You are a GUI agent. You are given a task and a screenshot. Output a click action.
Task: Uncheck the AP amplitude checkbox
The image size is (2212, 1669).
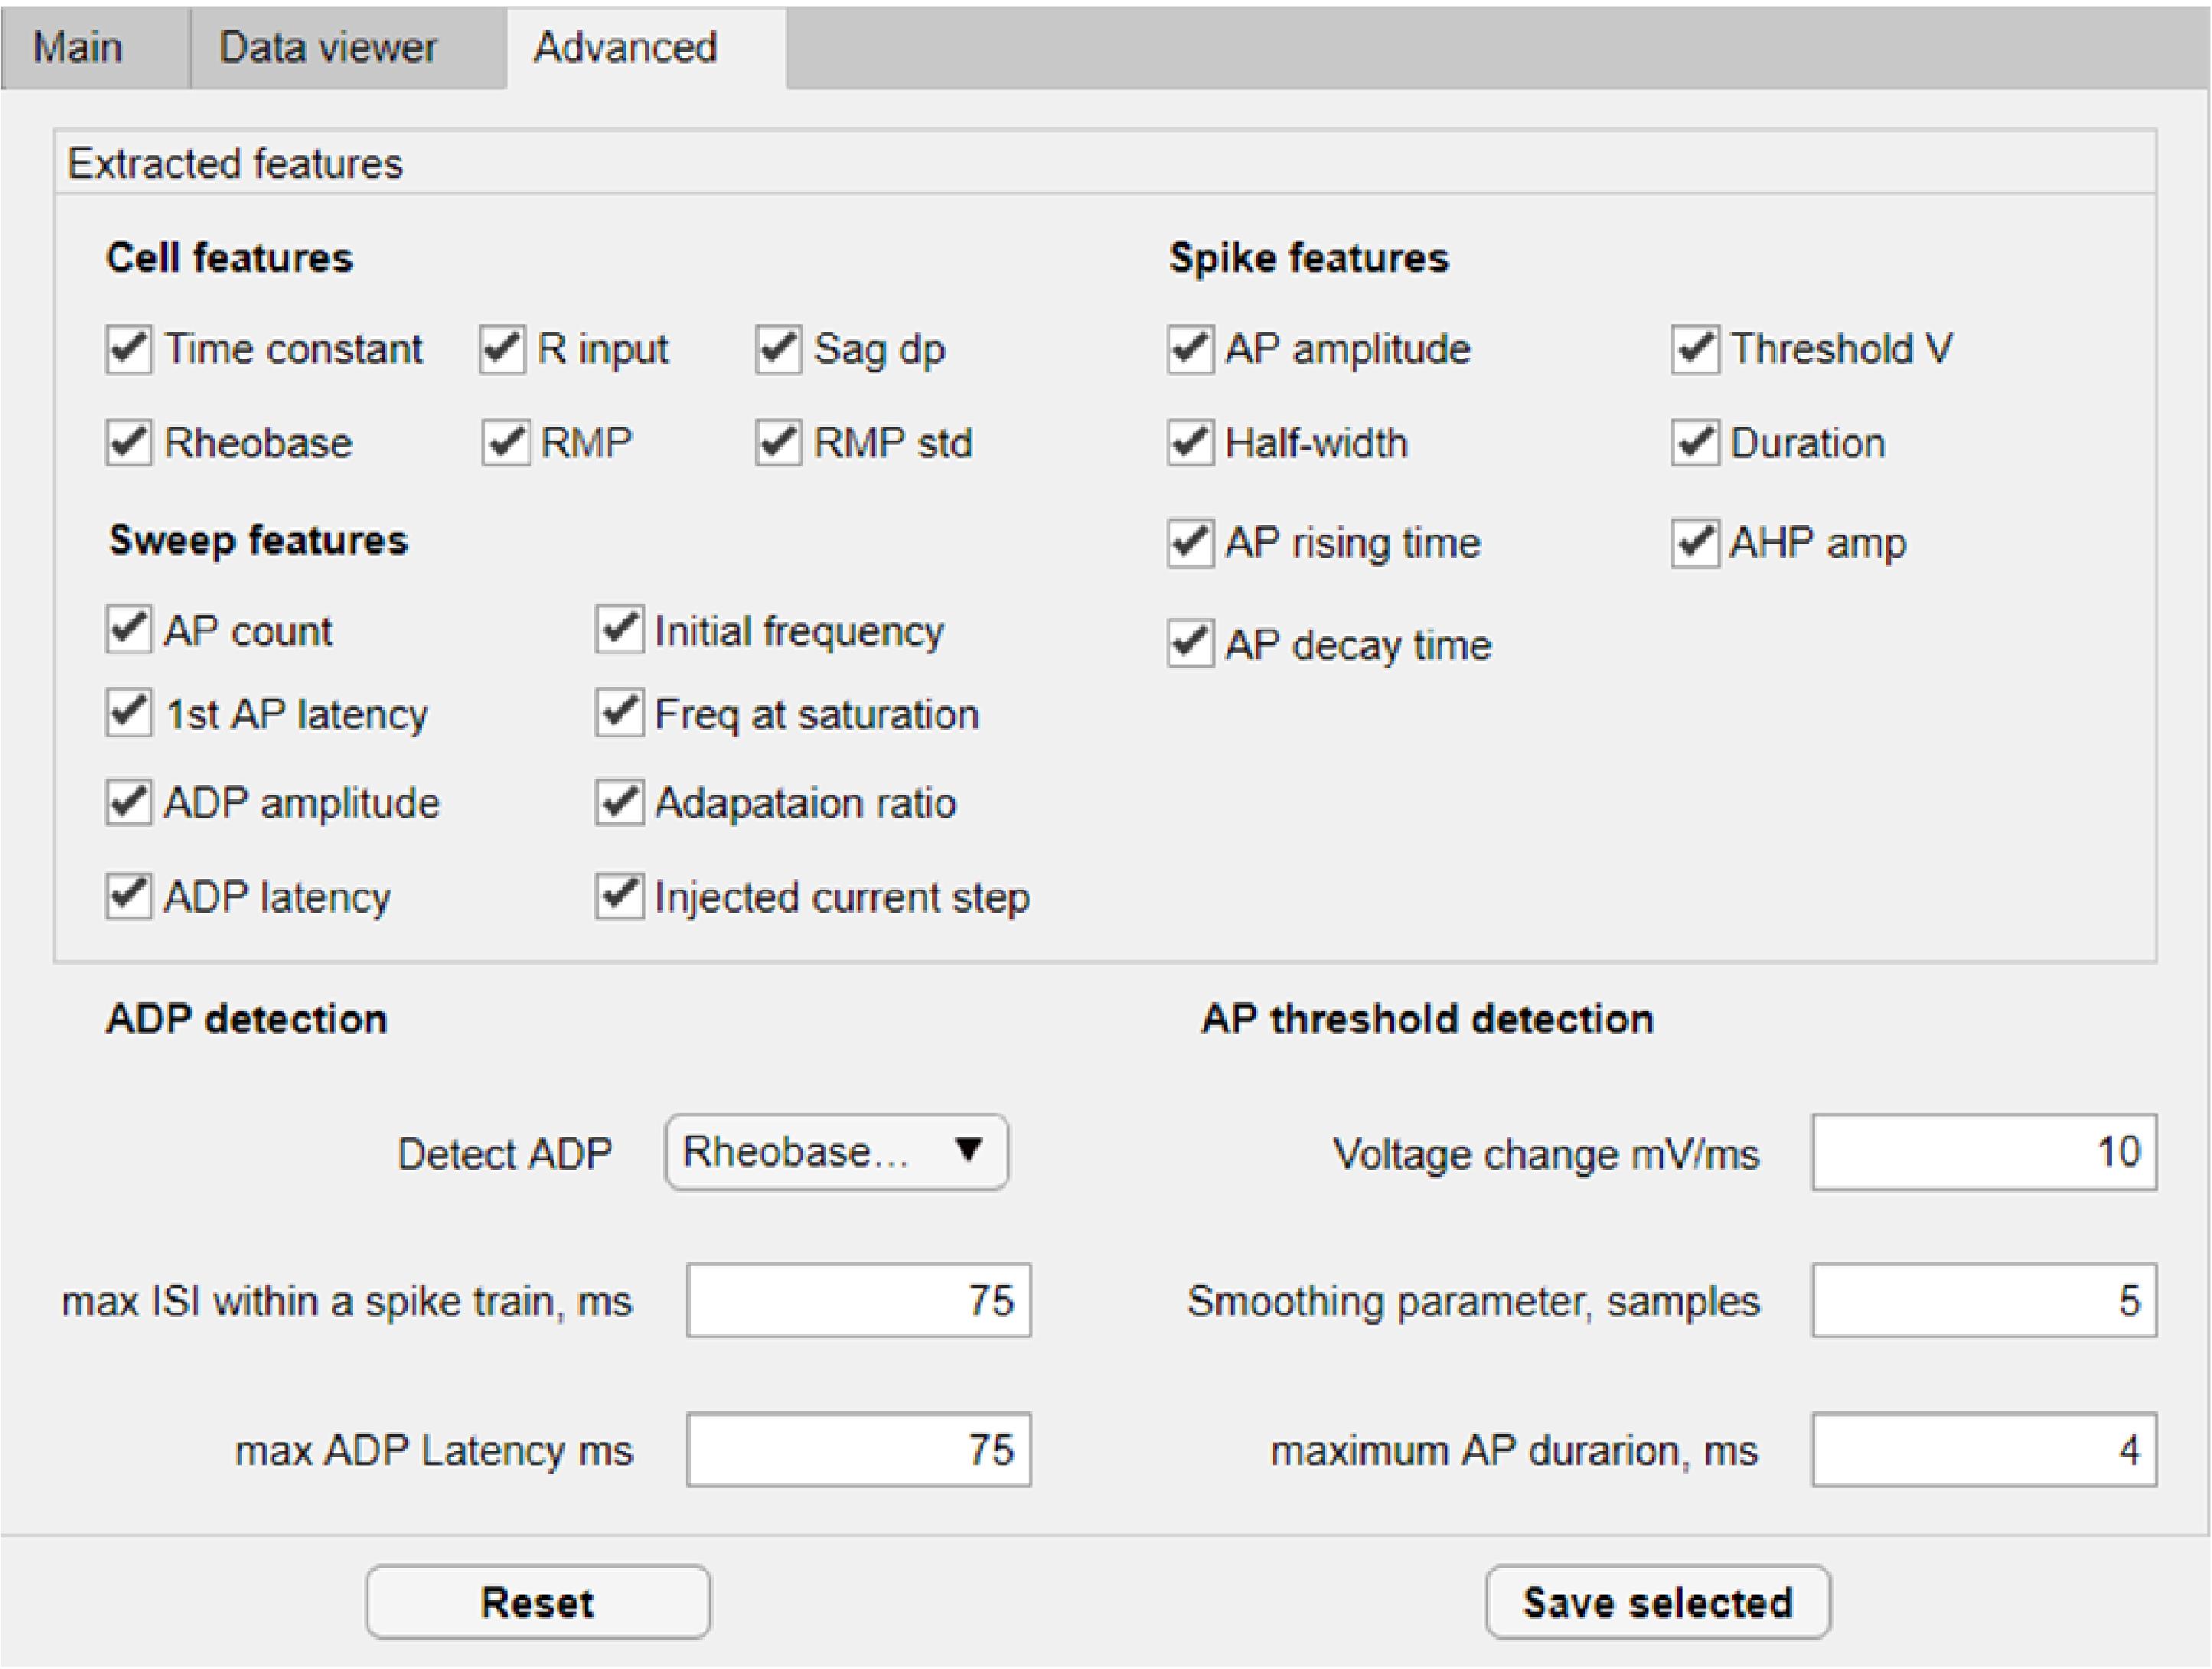click(1190, 350)
